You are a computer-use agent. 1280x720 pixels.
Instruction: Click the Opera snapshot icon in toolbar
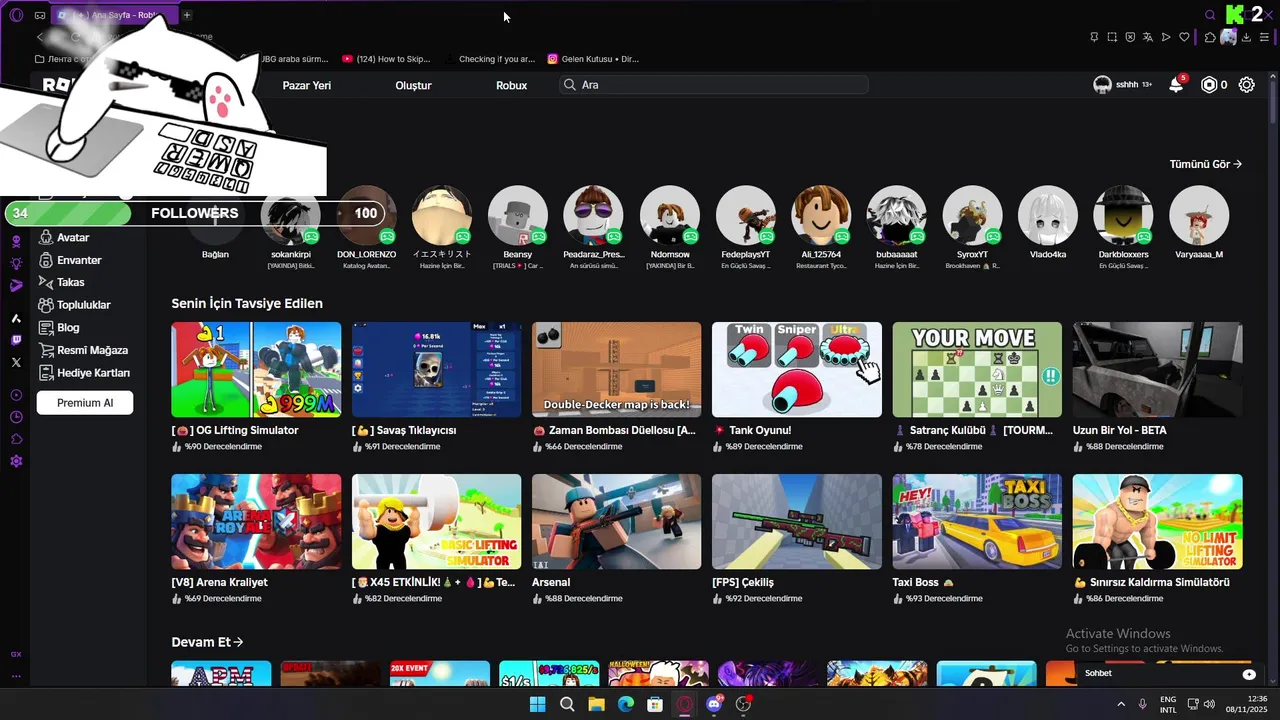tap(1112, 37)
